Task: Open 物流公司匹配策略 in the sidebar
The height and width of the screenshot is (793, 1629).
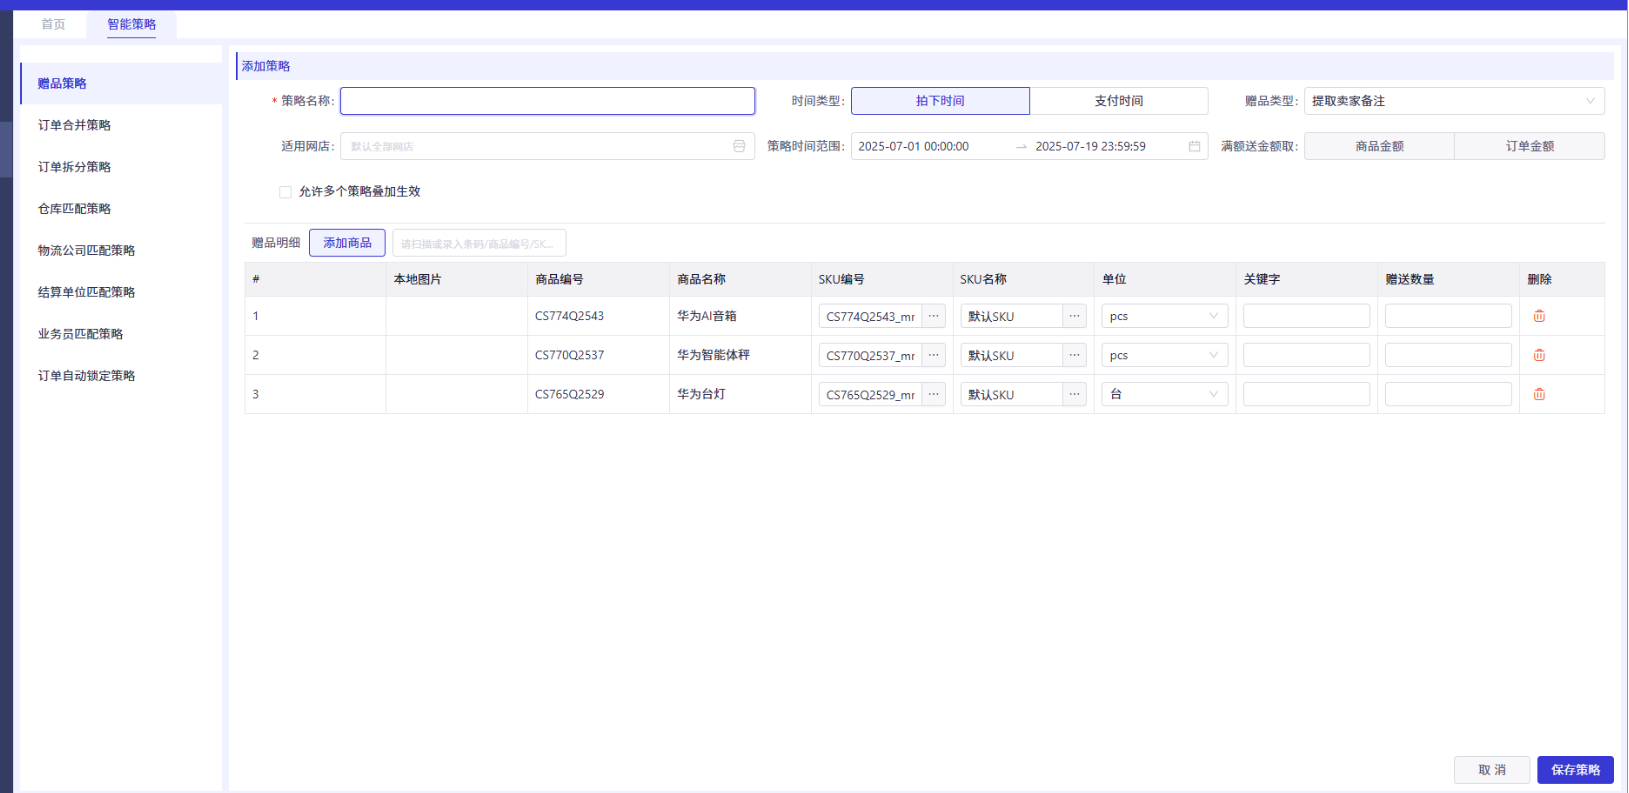Action: [121, 250]
